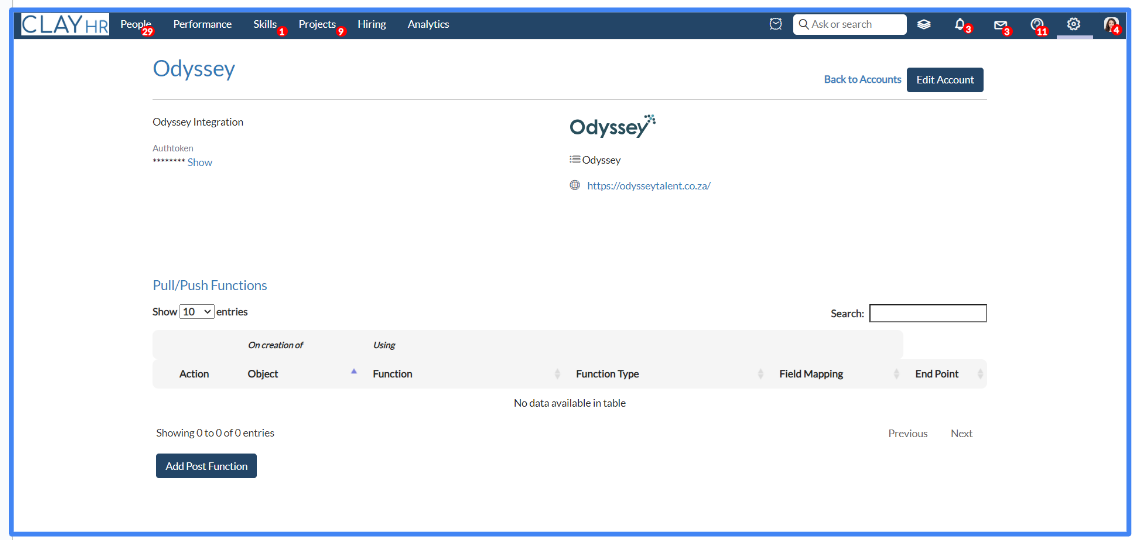Screen dimensions: 1138x540
Task: Click the Ask or search field
Action: tap(850, 24)
